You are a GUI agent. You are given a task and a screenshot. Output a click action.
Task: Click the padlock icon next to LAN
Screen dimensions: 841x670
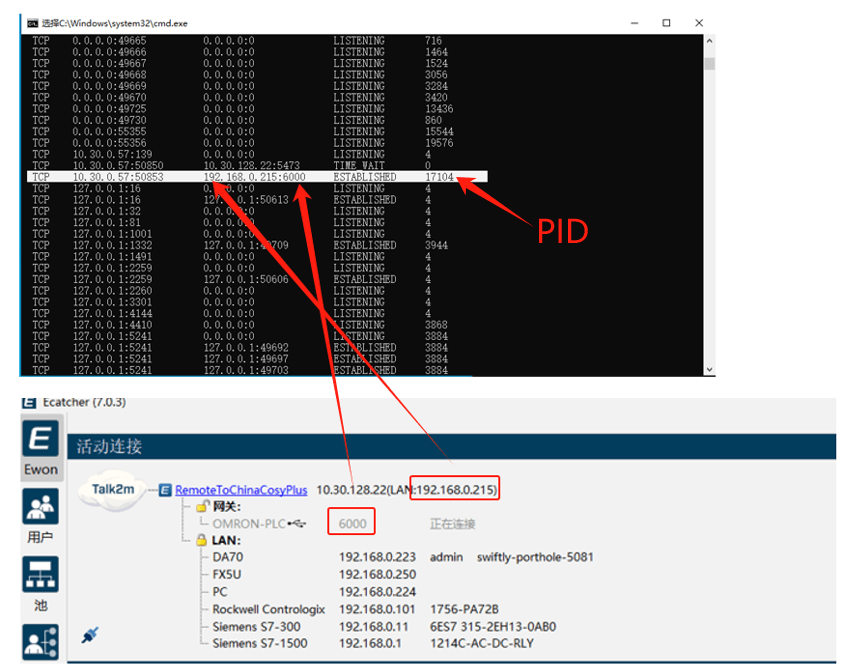point(202,540)
